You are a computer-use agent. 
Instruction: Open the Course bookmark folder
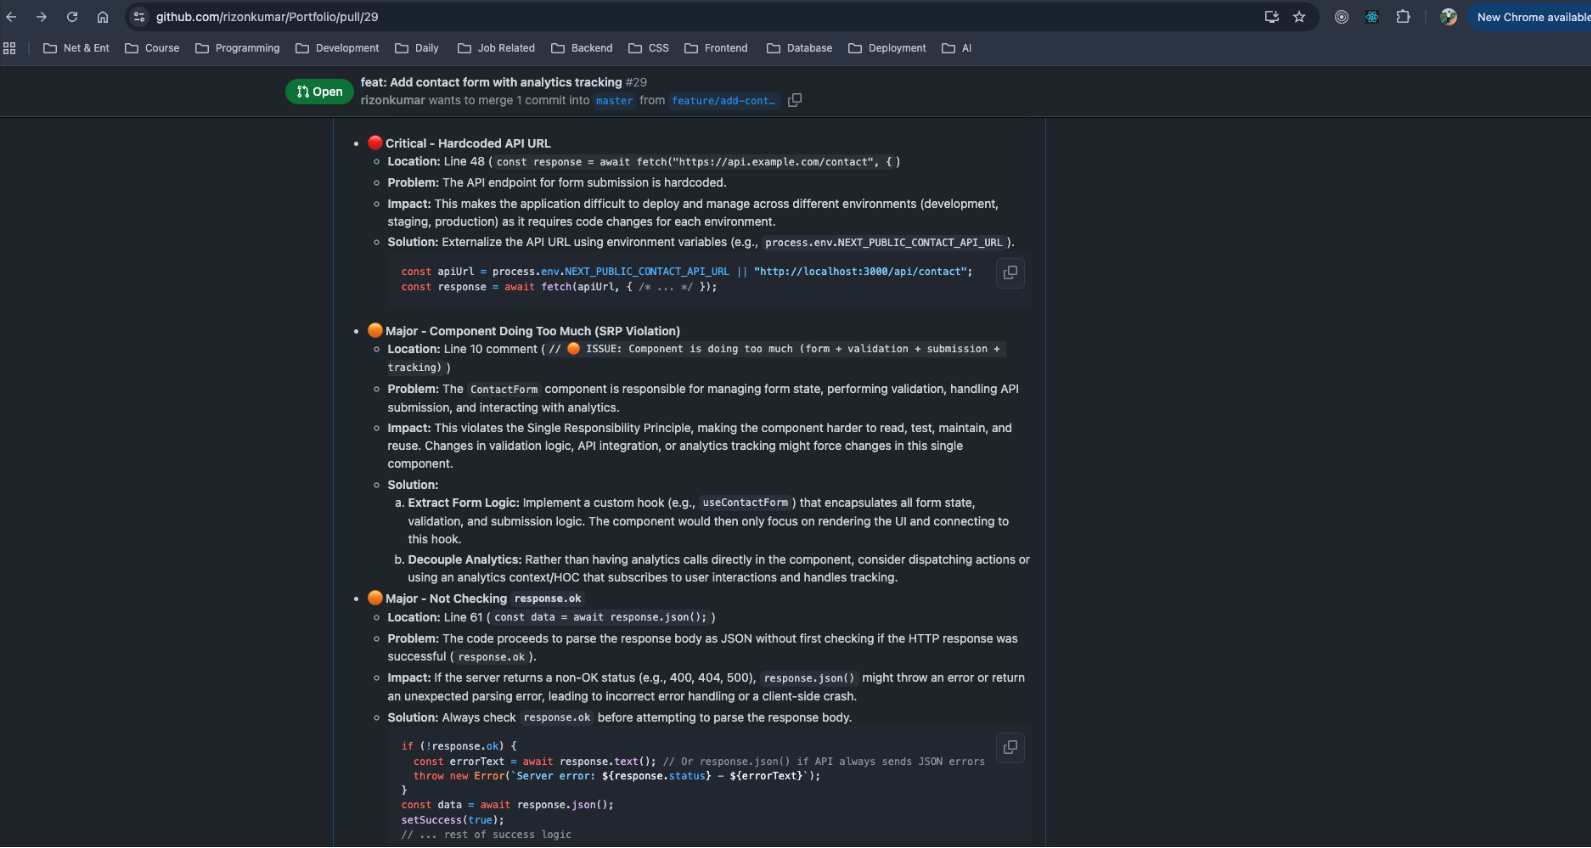(152, 48)
